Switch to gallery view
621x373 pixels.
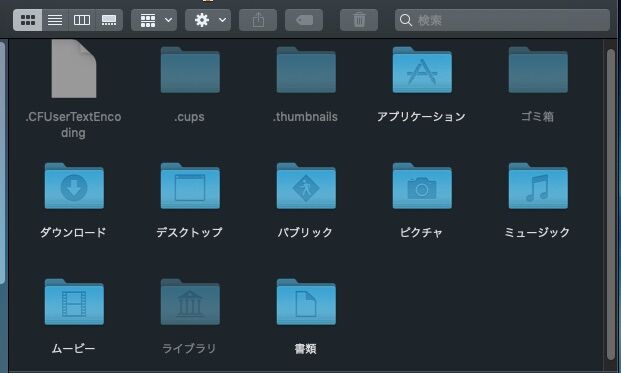coord(109,20)
